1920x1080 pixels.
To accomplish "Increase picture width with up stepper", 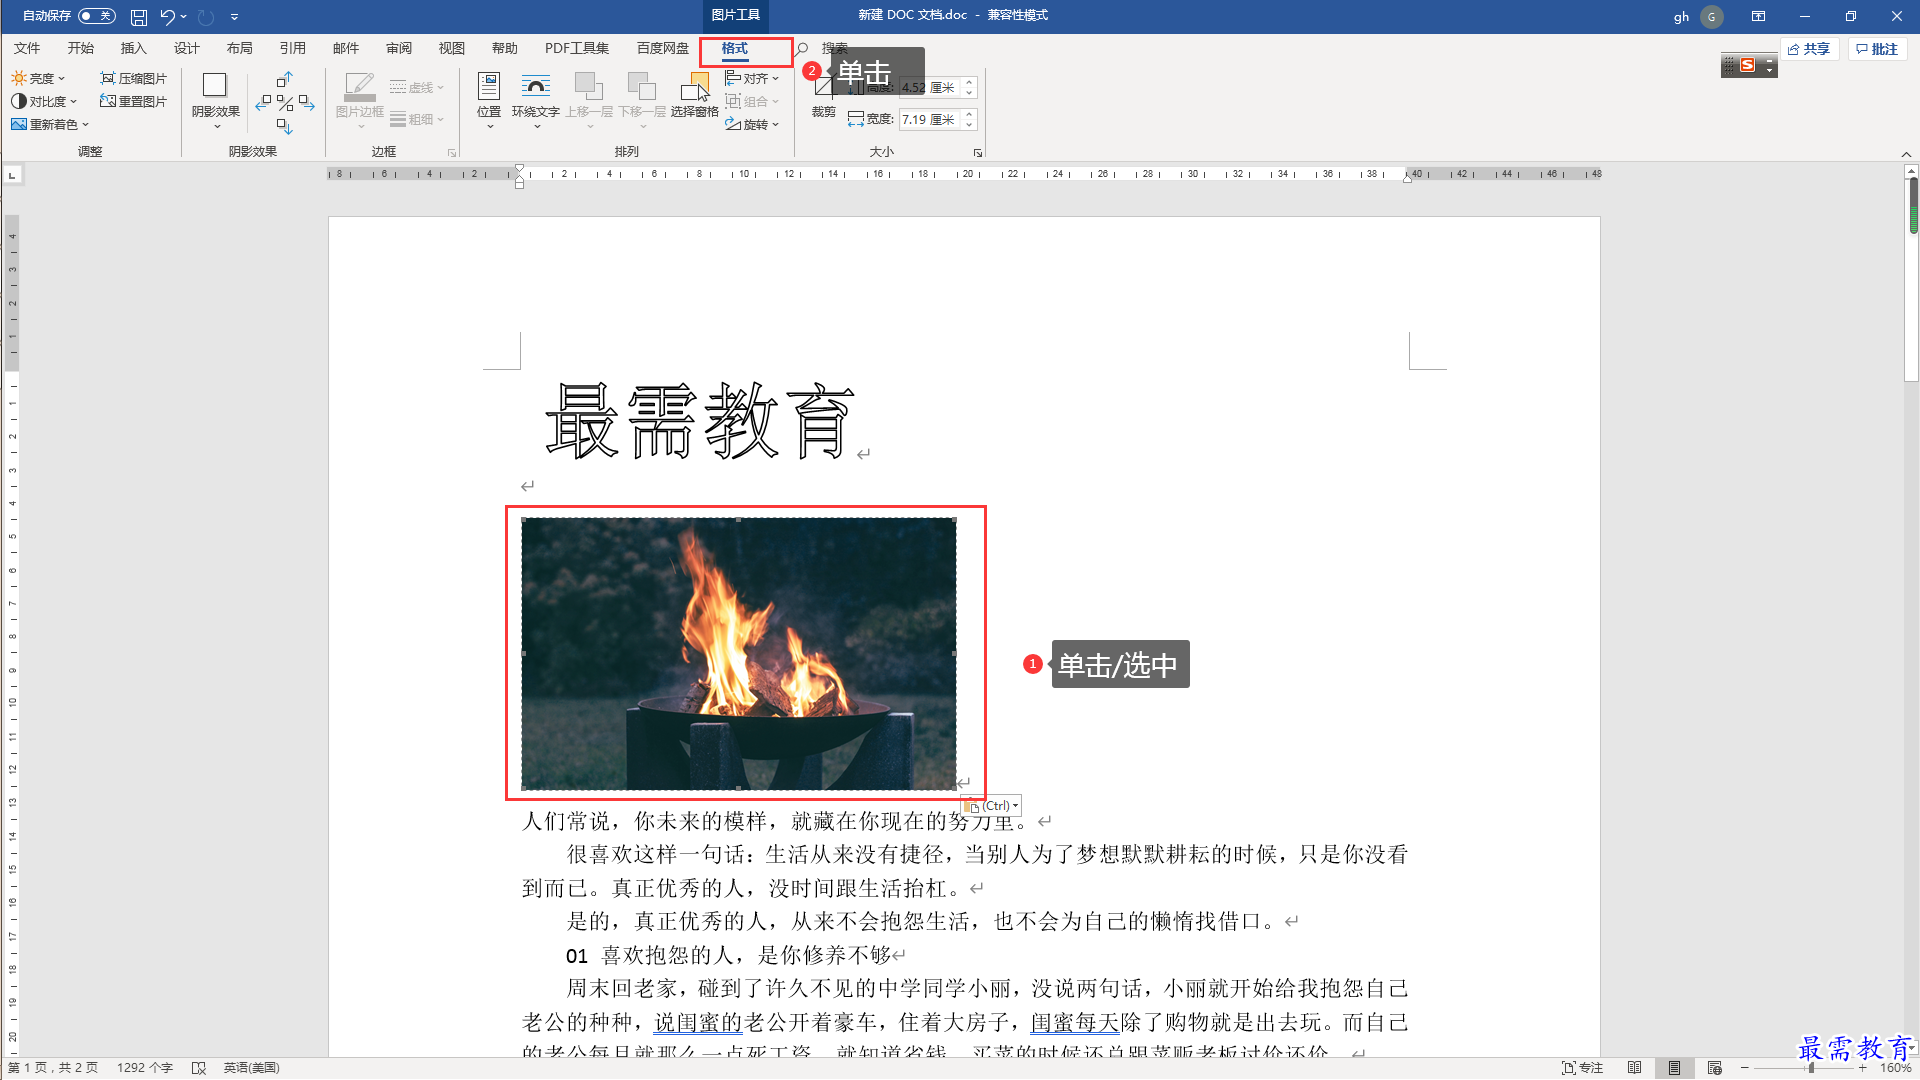I will click(969, 114).
